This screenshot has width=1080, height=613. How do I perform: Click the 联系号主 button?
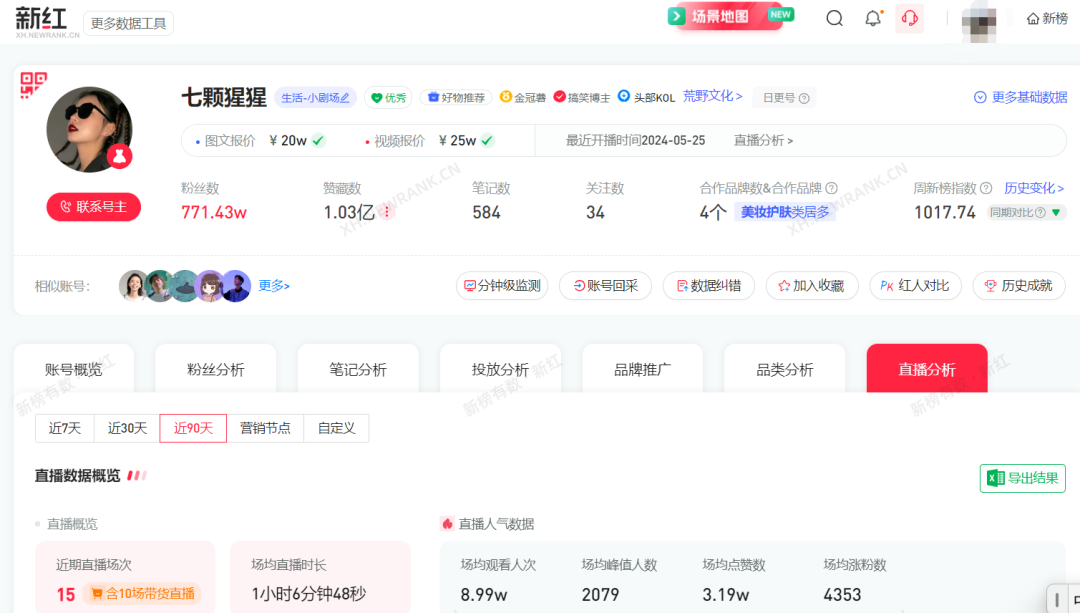93,207
